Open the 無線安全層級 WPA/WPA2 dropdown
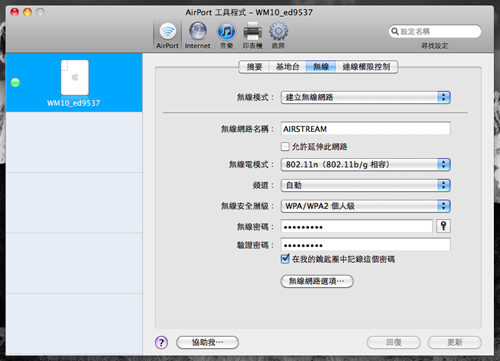The image size is (500, 361). [x=366, y=206]
